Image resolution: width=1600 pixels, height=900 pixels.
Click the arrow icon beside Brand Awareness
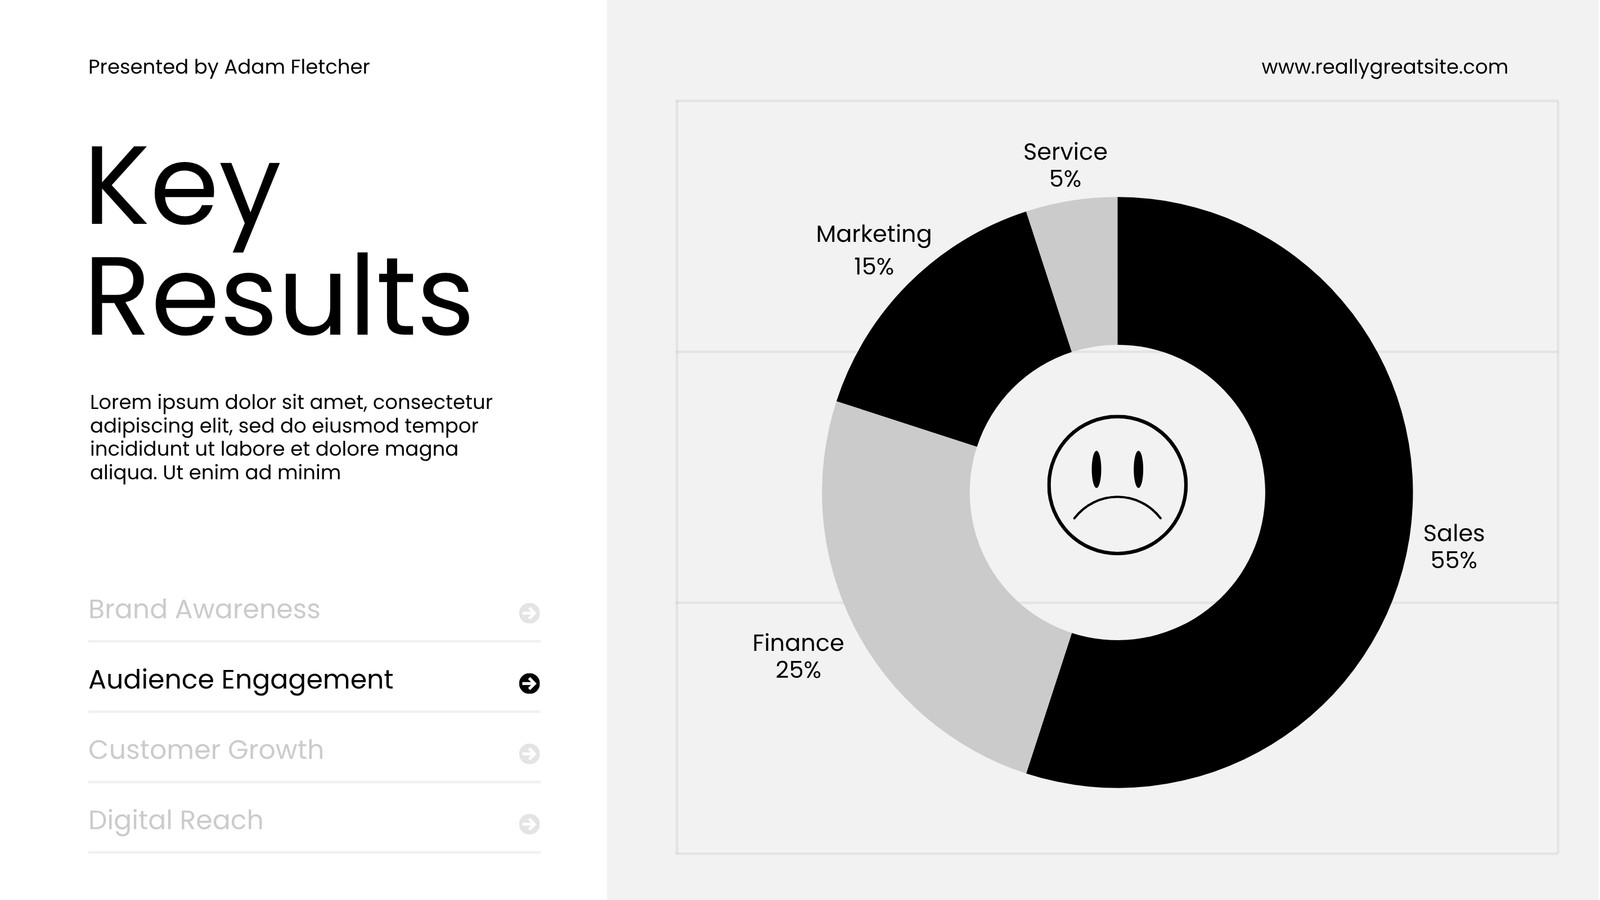pos(529,613)
